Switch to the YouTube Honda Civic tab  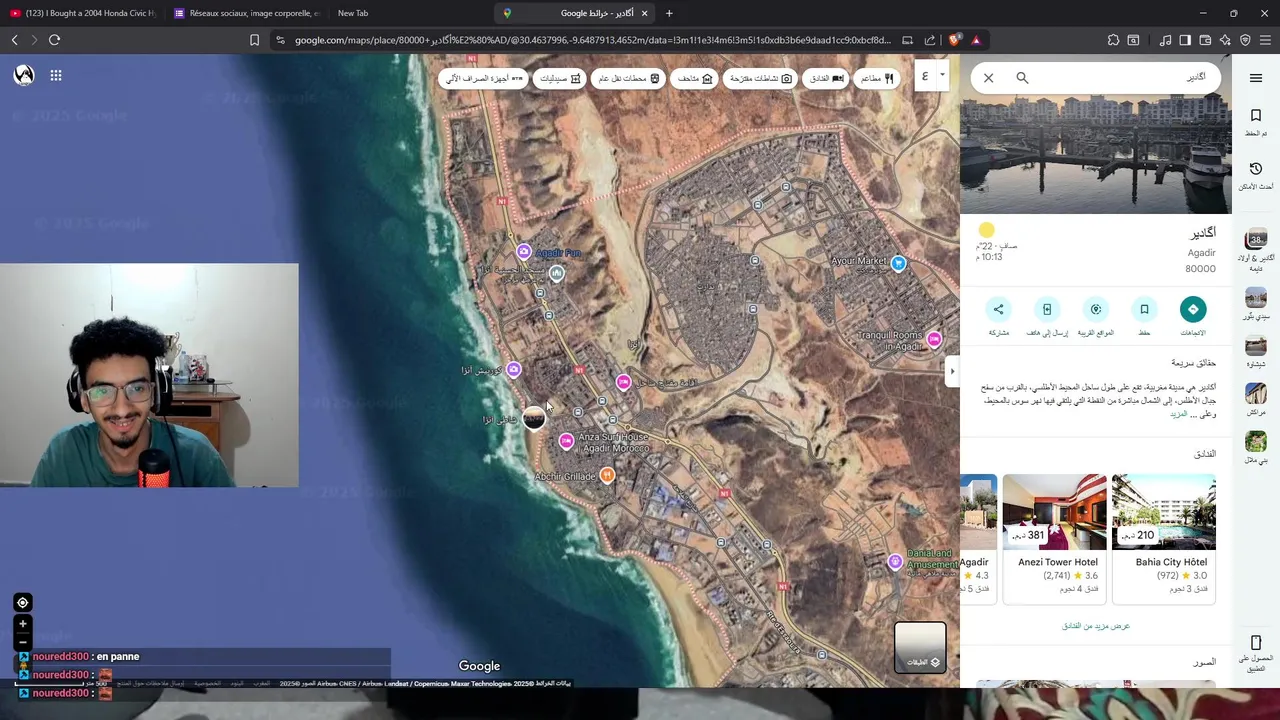(82, 13)
